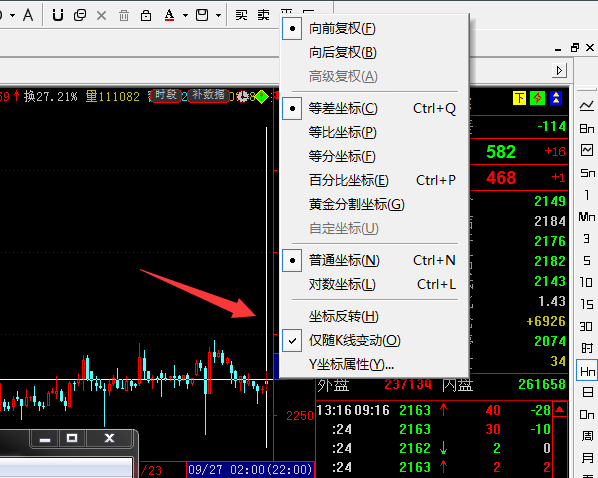Click the lock drawing icon
This screenshot has width=598, height=478.
pyautogui.click(x=146, y=15)
